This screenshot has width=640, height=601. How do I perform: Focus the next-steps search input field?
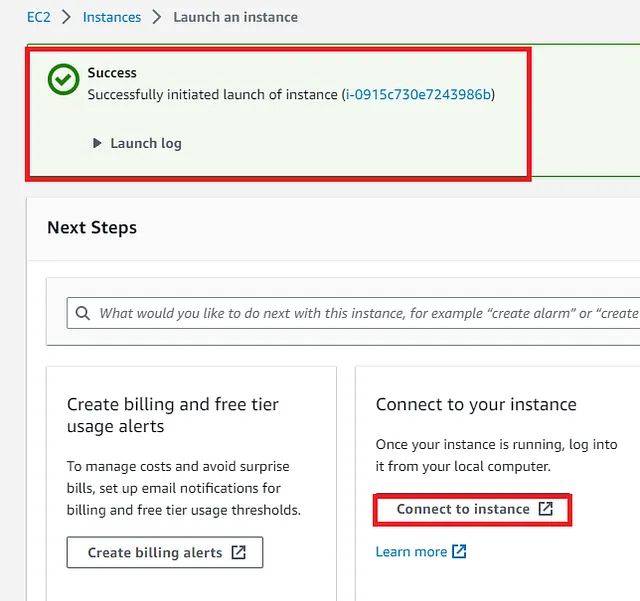click(353, 313)
